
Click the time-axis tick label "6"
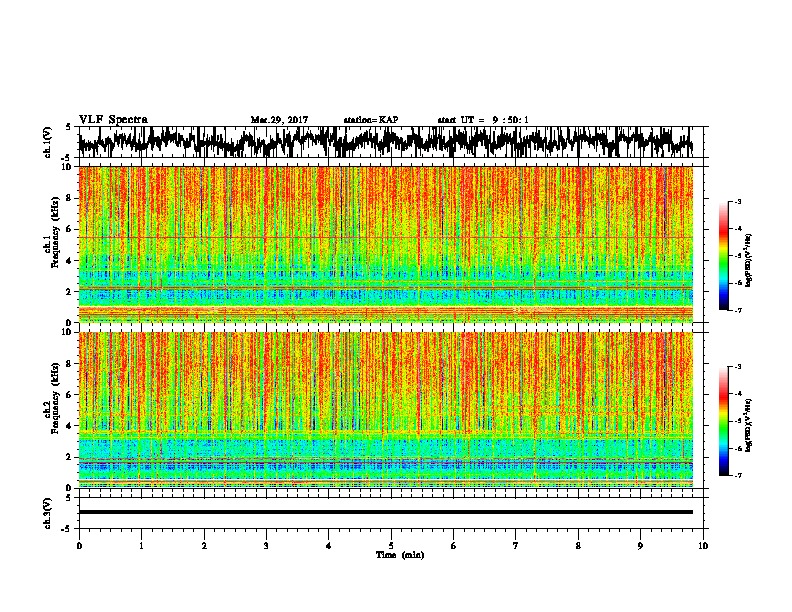click(x=453, y=546)
